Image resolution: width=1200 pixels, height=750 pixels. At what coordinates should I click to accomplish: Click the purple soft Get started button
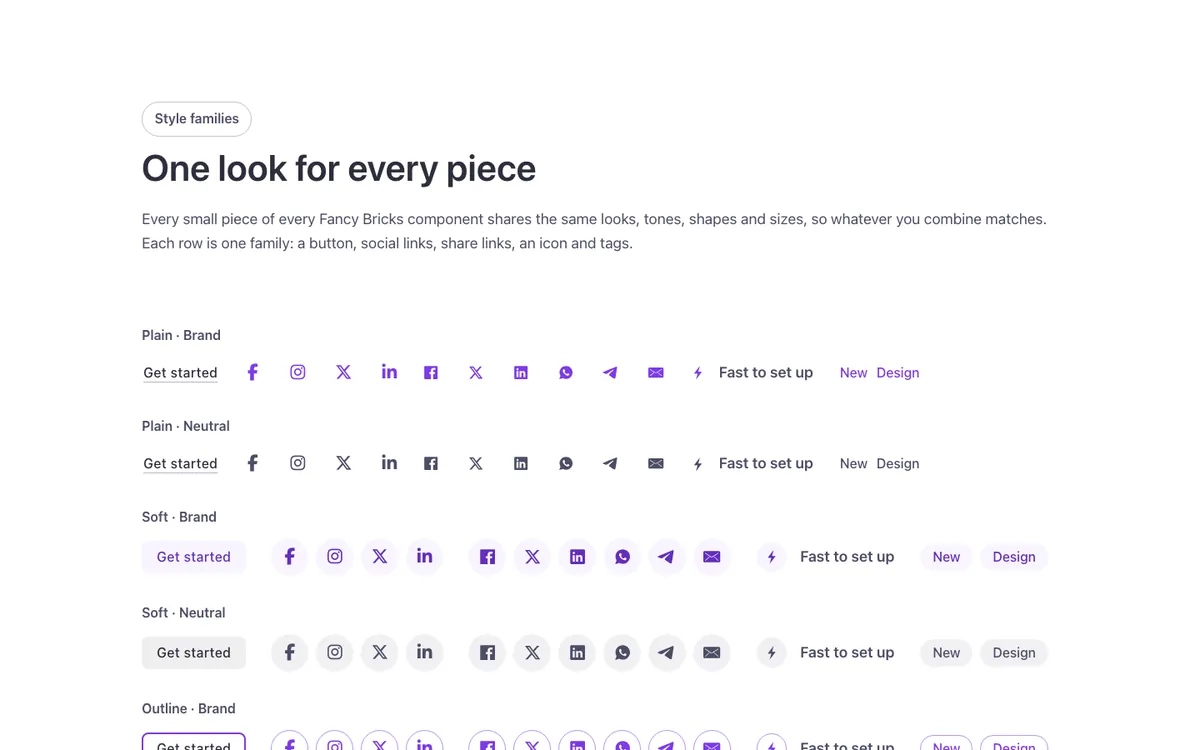(x=194, y=556)
